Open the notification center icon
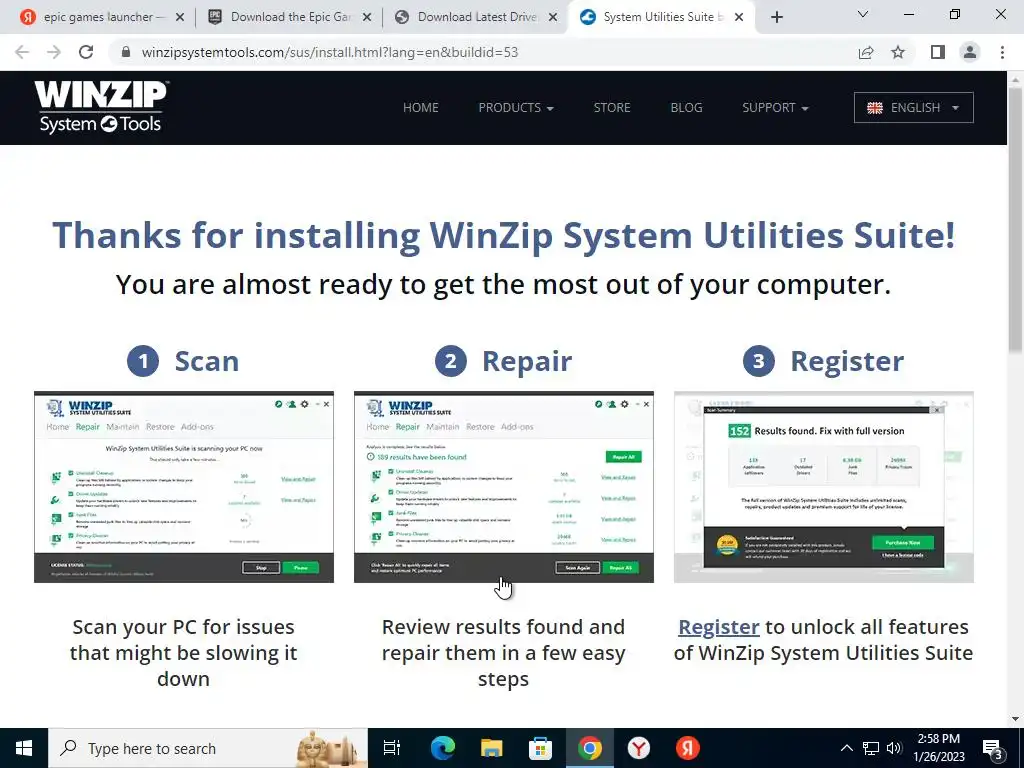 pyautogui.click(x=993, y=749)
